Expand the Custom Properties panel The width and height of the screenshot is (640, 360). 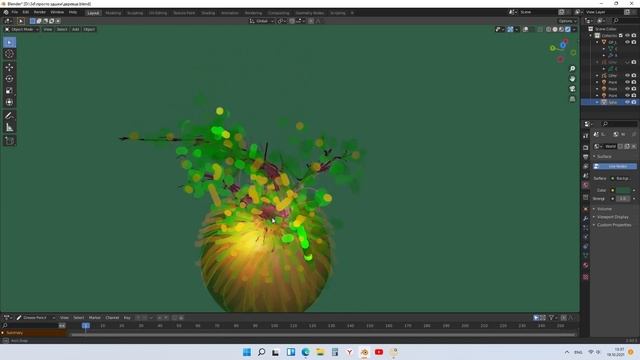click(613, 225)
